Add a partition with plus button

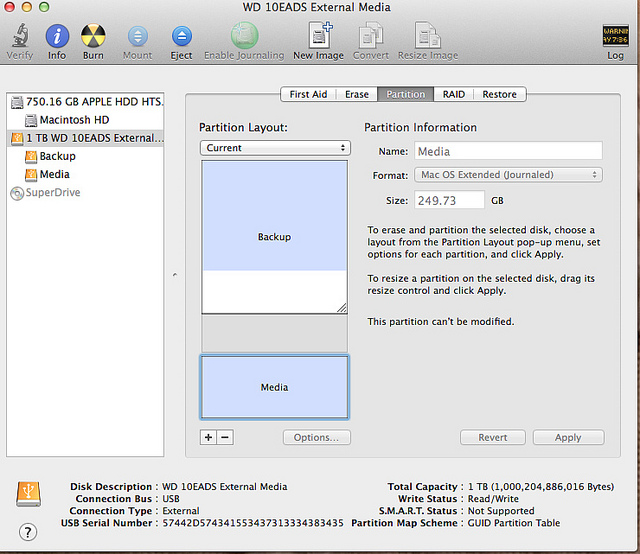tap(208, 437)
